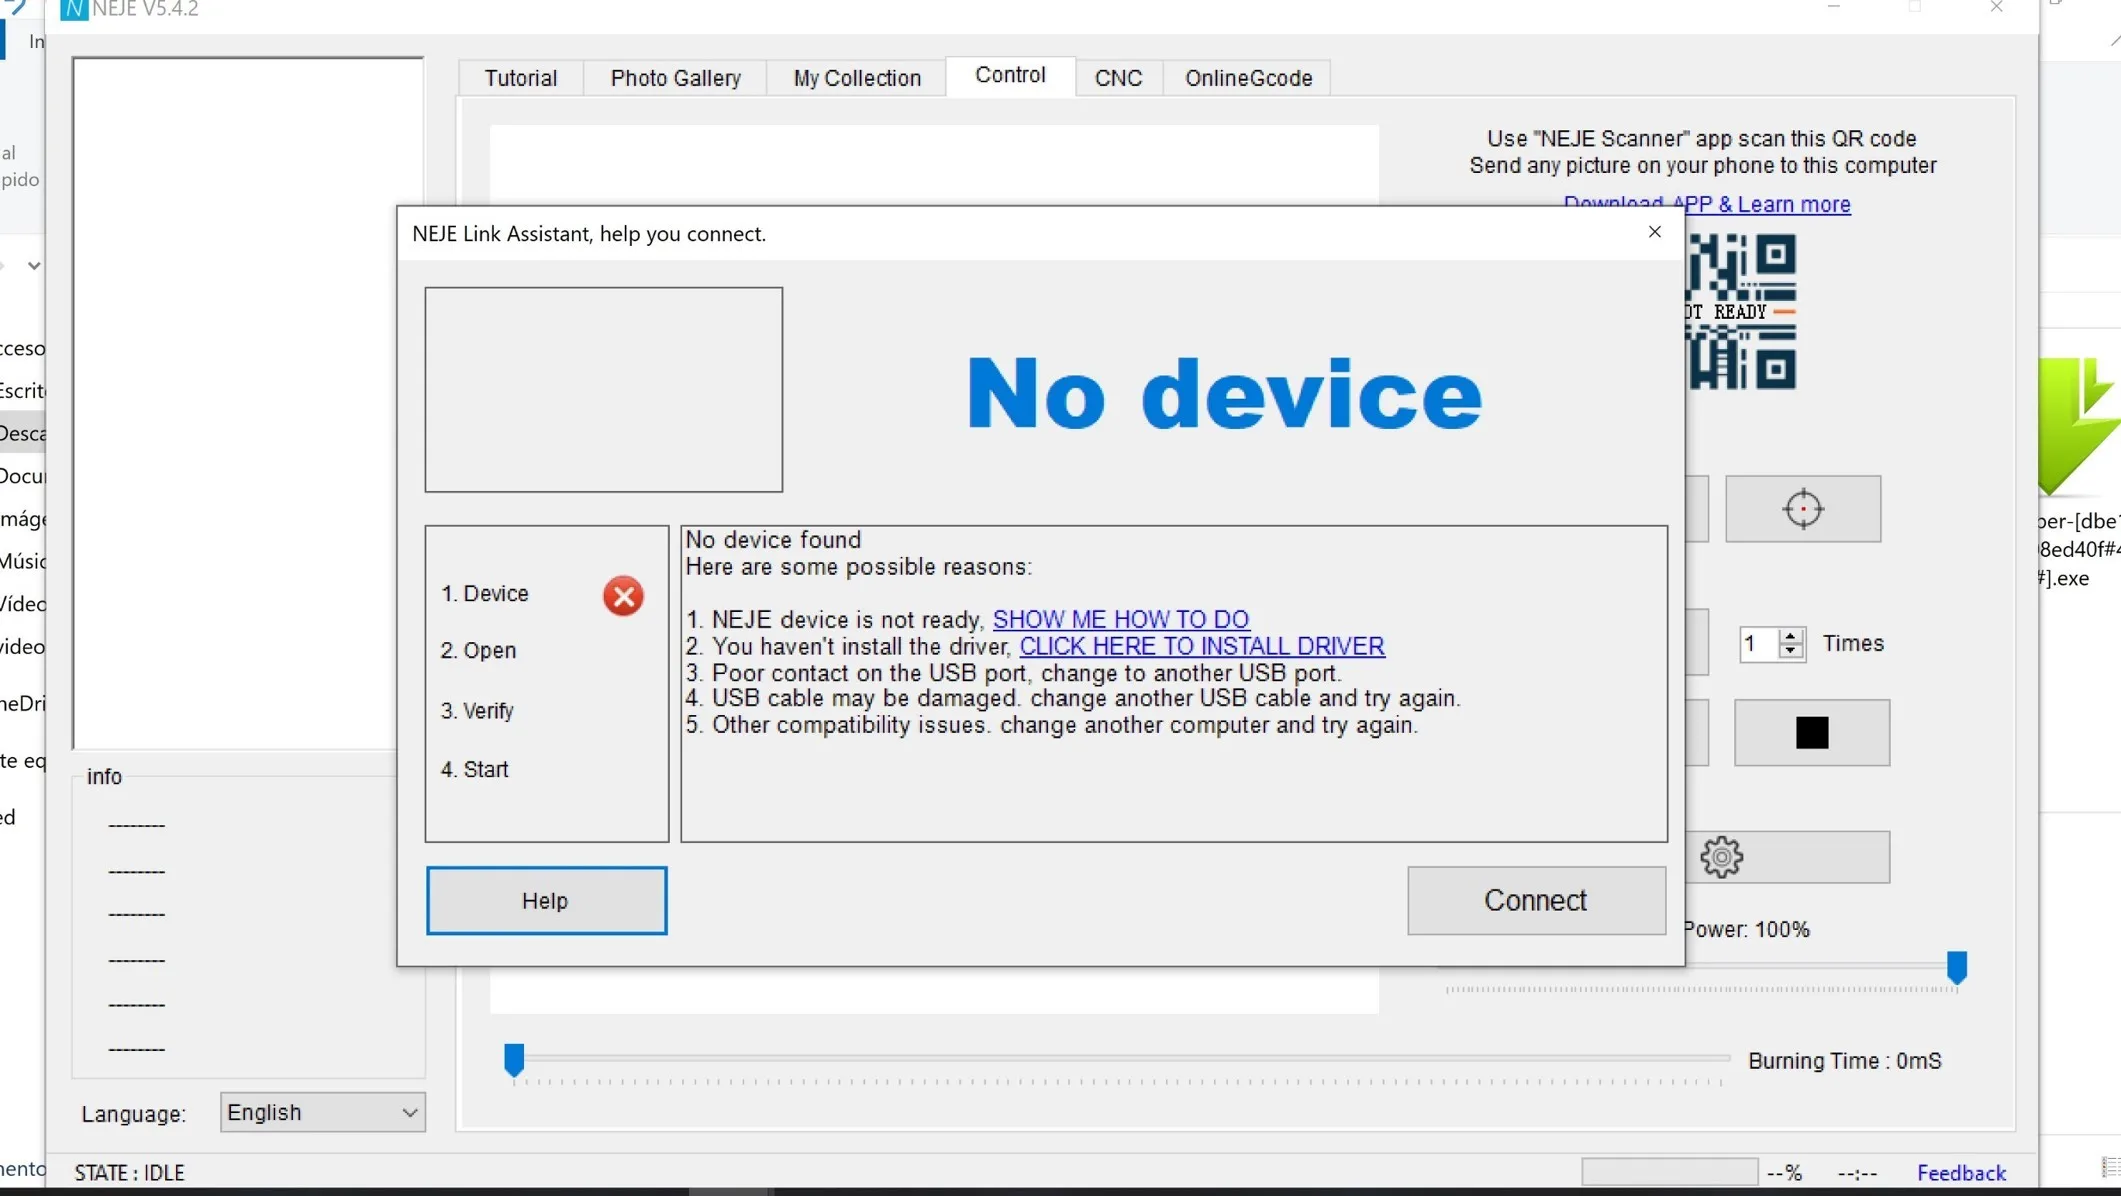
Task: Click the red error icon beside Device
Action: (622, 596)
